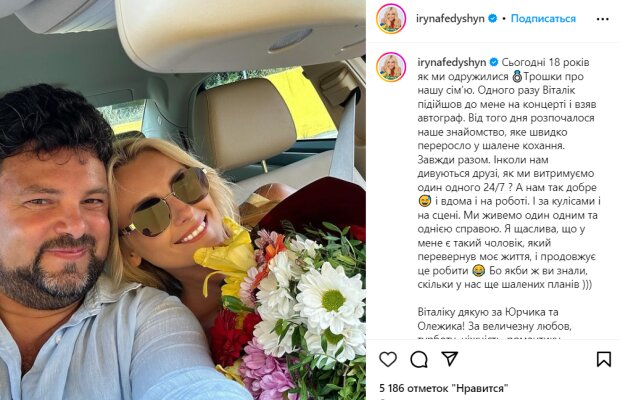Viewport: 620px width, 400px height.
Task: Click the caption profile avatar
Action: pos(391,67)
